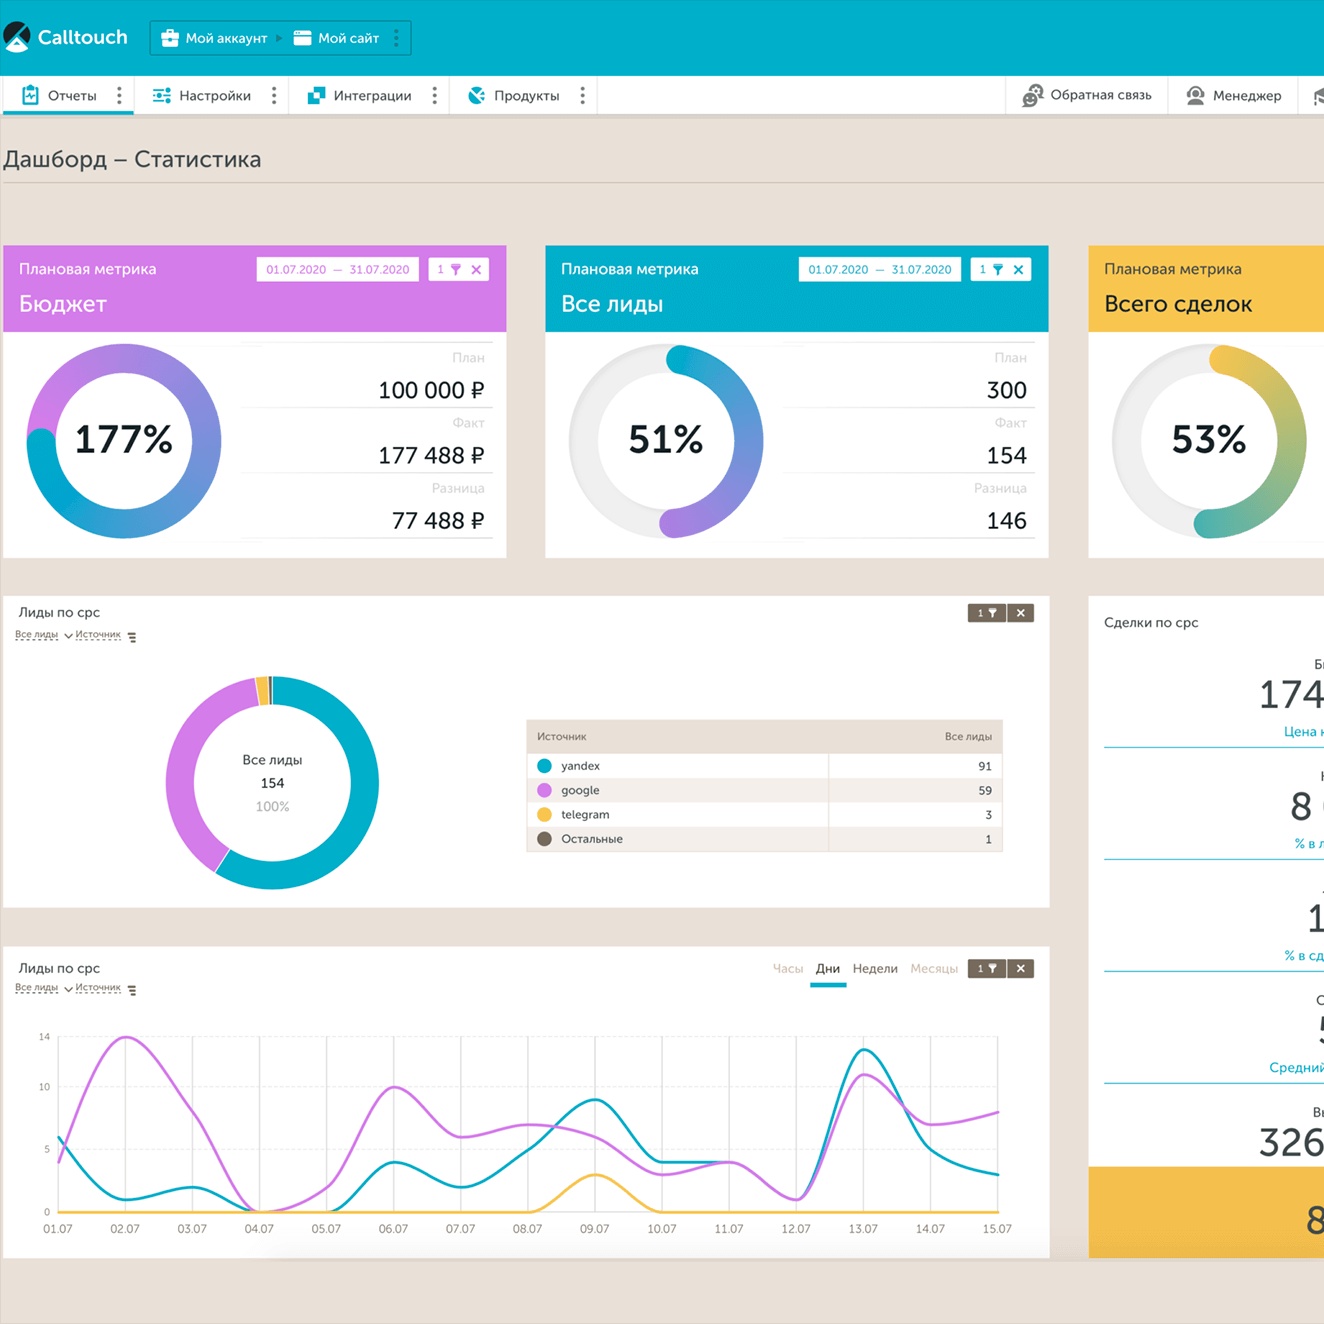Click the filter icon on the donut chart panel
The width and height of the screenshot is (1324, 1324).
986,613
